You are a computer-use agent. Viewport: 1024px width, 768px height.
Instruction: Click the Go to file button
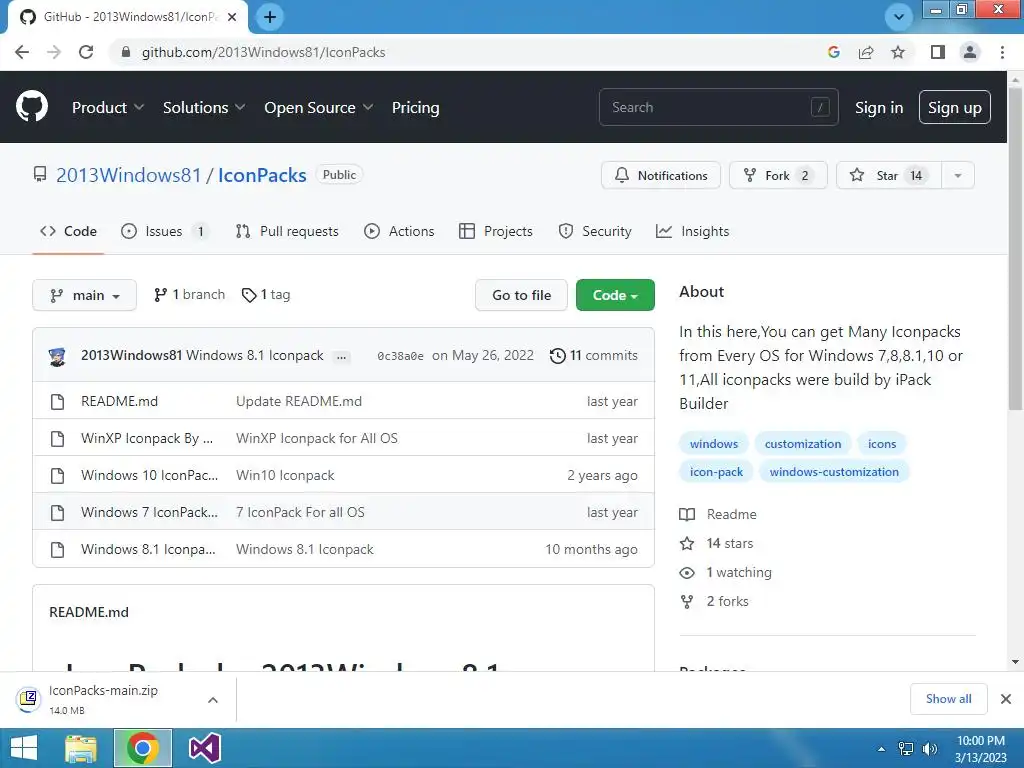521,295
